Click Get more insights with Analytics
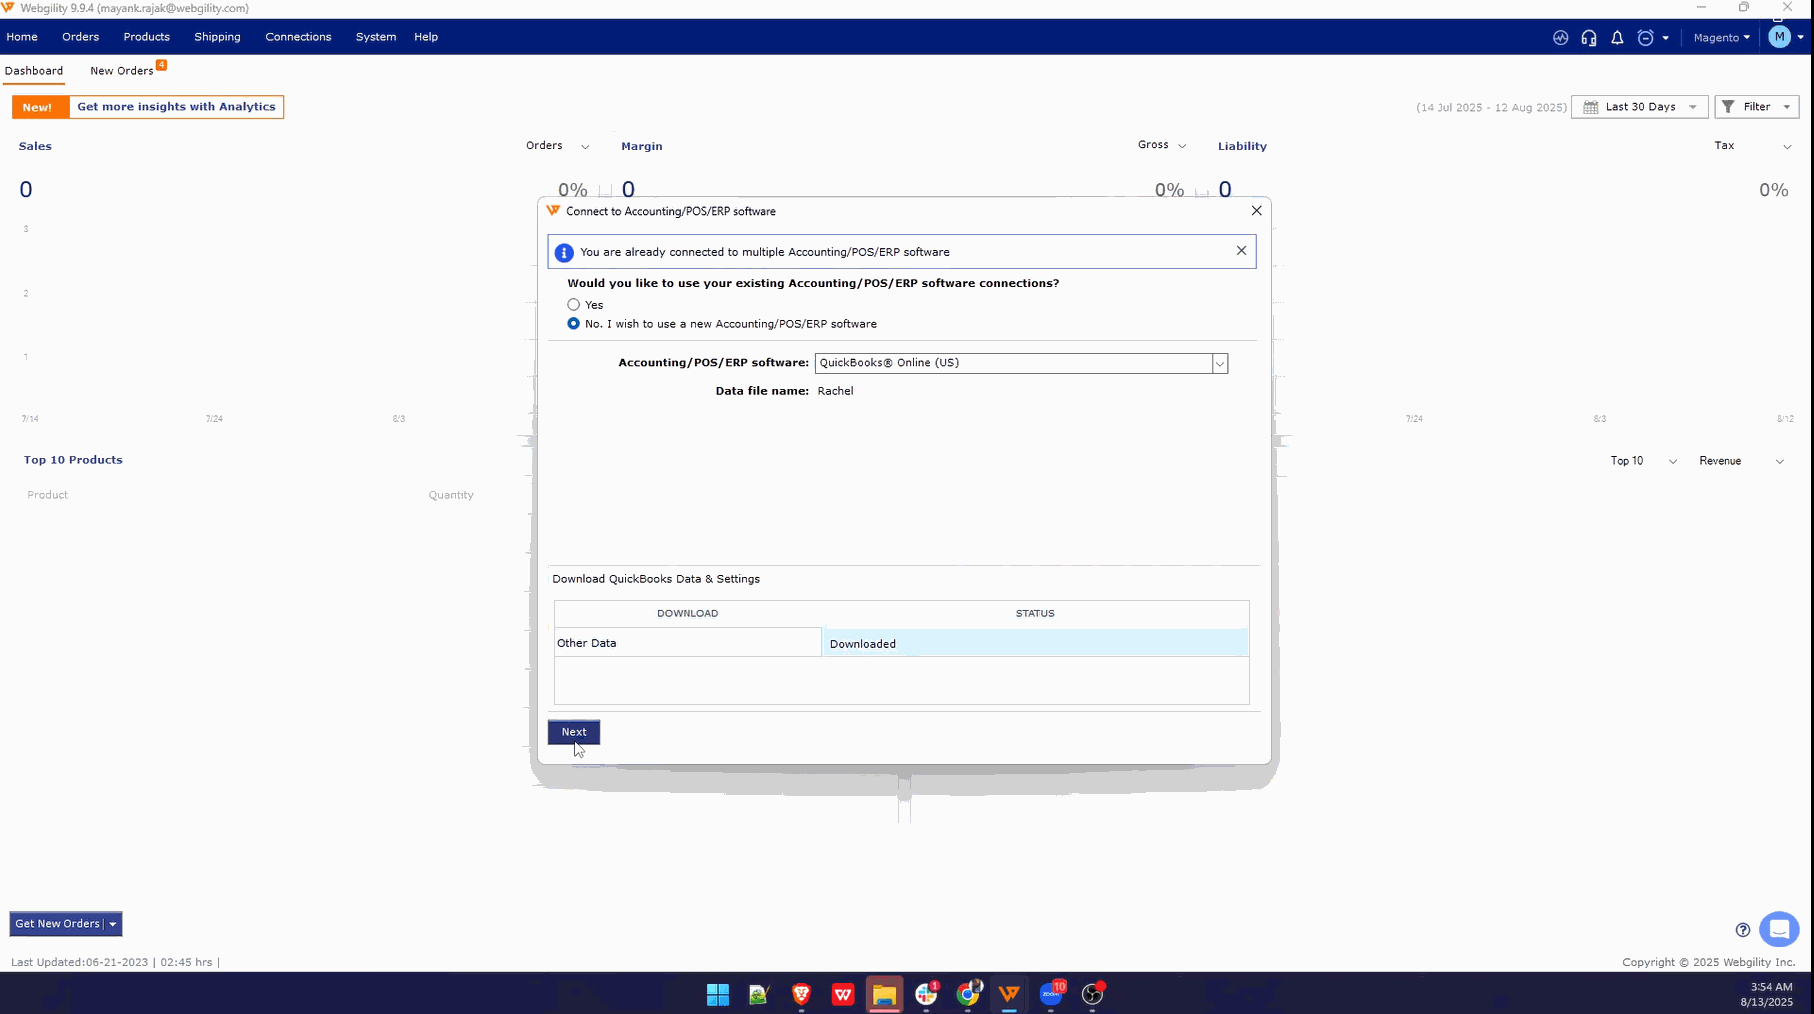This screenshot has height=1014, width=1814. [x=176, y=107]
